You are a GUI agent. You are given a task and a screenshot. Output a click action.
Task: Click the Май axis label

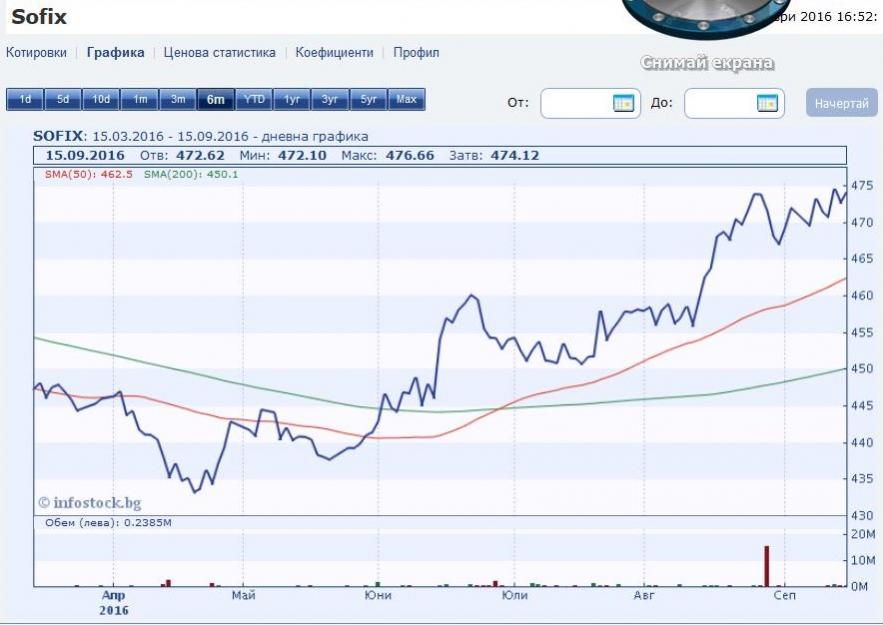[x=243, y=595]
